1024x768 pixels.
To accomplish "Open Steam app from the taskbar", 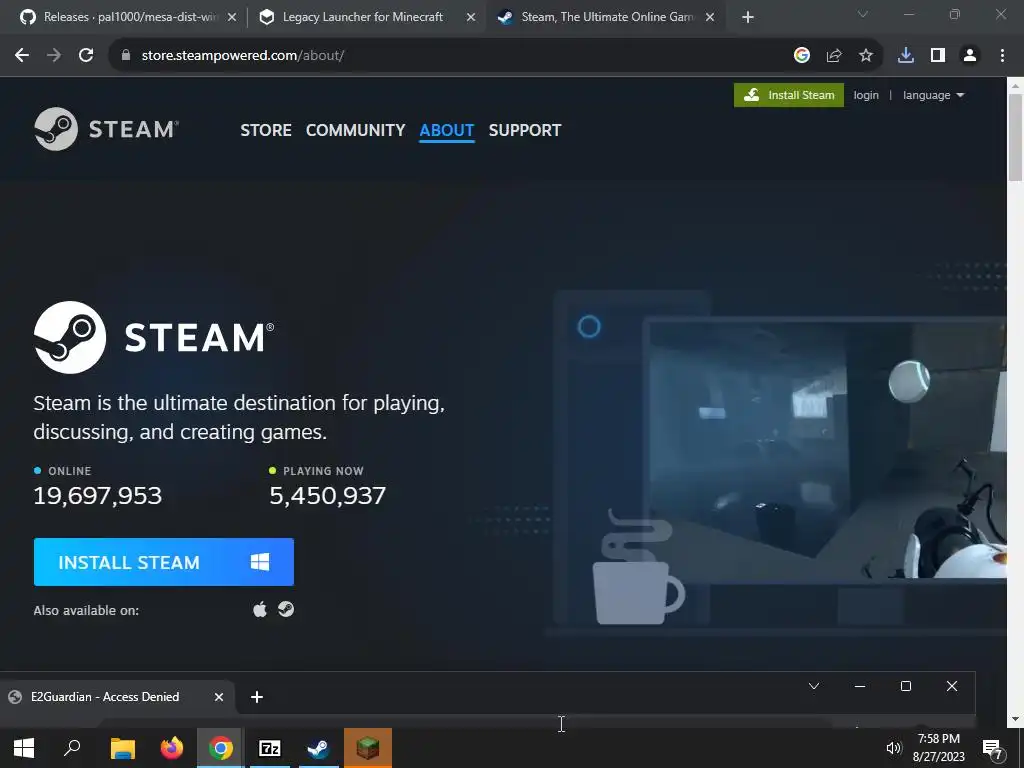I will 319,748.
